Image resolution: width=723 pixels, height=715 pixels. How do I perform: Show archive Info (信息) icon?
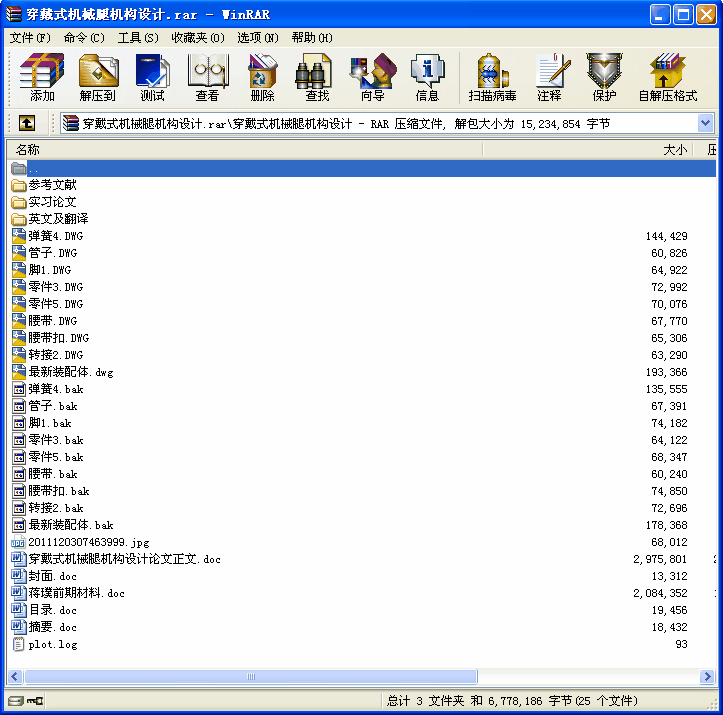pyautogui.click(x=427, y=77)
